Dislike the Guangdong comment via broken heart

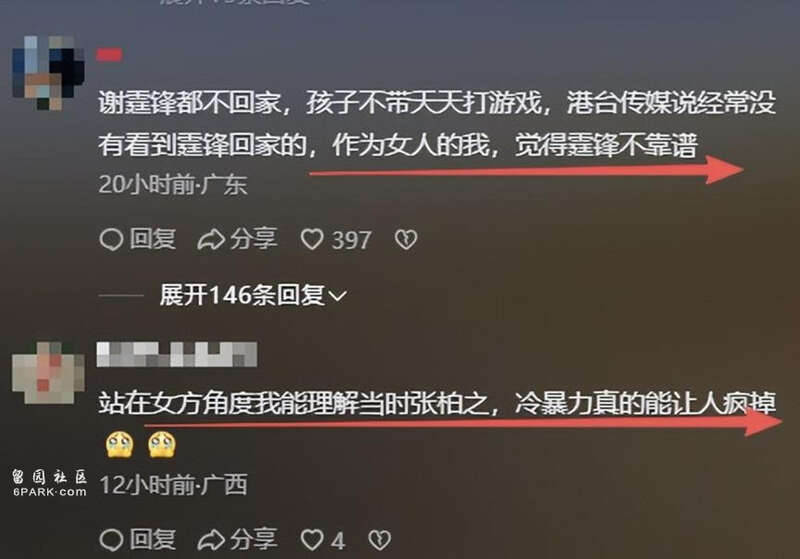coord(406,239)
